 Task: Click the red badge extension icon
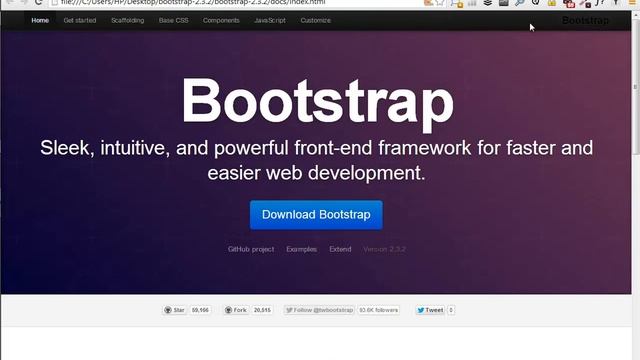[569, 3]
